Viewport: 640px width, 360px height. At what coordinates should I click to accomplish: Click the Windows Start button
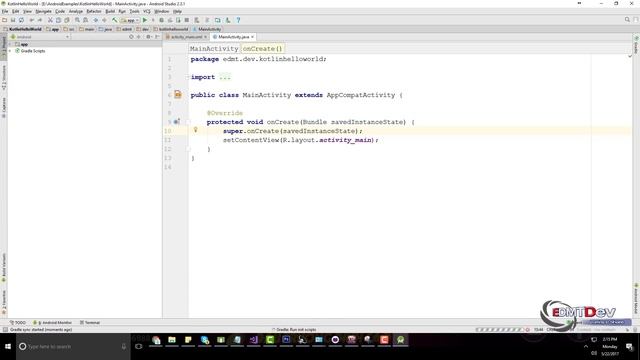[x=8, y=347]
